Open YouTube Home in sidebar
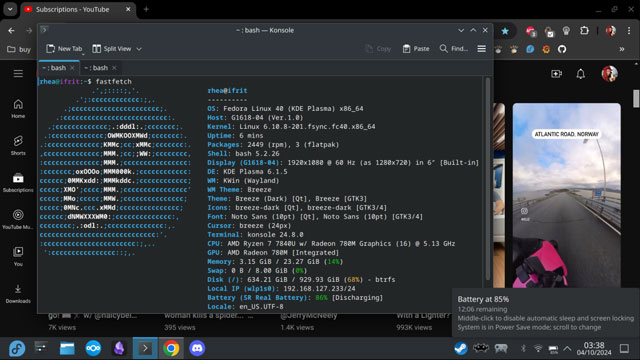The image size is (640, 360). pyautogui.click(x=18, y=109)
